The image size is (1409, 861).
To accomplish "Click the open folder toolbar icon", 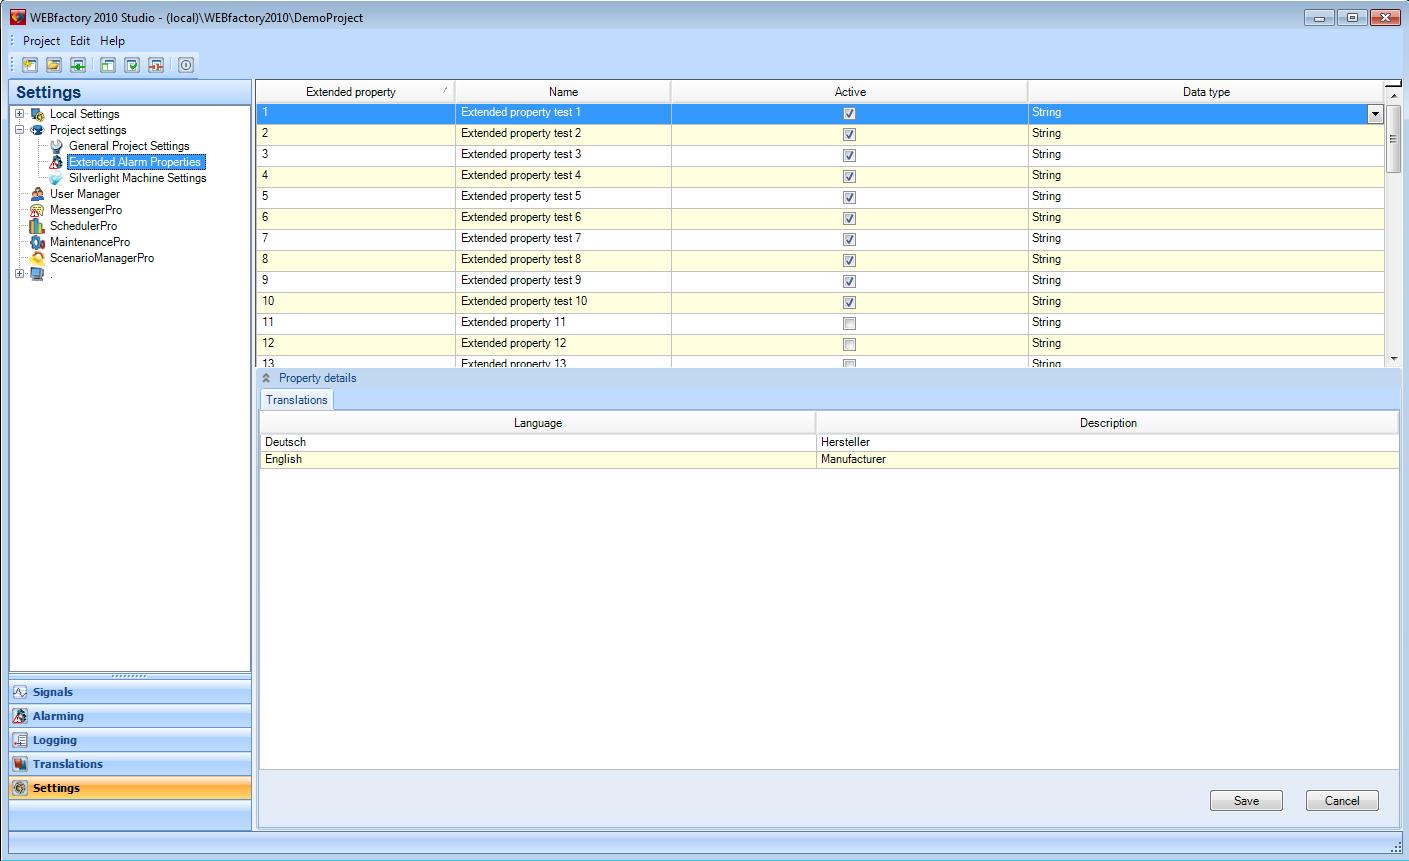I will pyautogui.click(x=54, y=65).
